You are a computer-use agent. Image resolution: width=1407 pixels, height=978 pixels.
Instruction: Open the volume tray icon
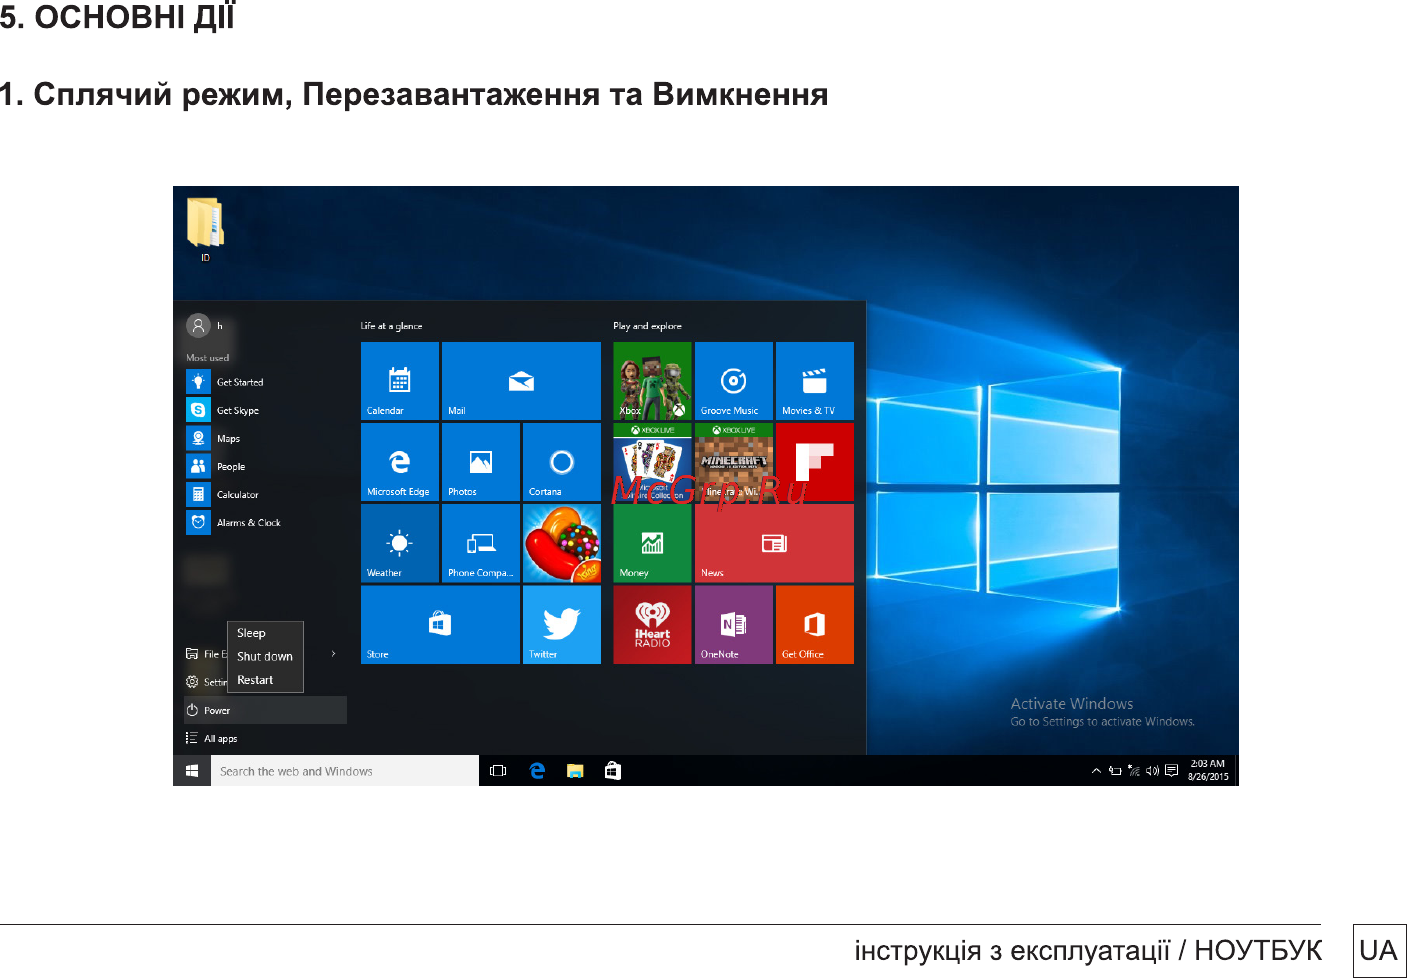tap(1152, 771)
